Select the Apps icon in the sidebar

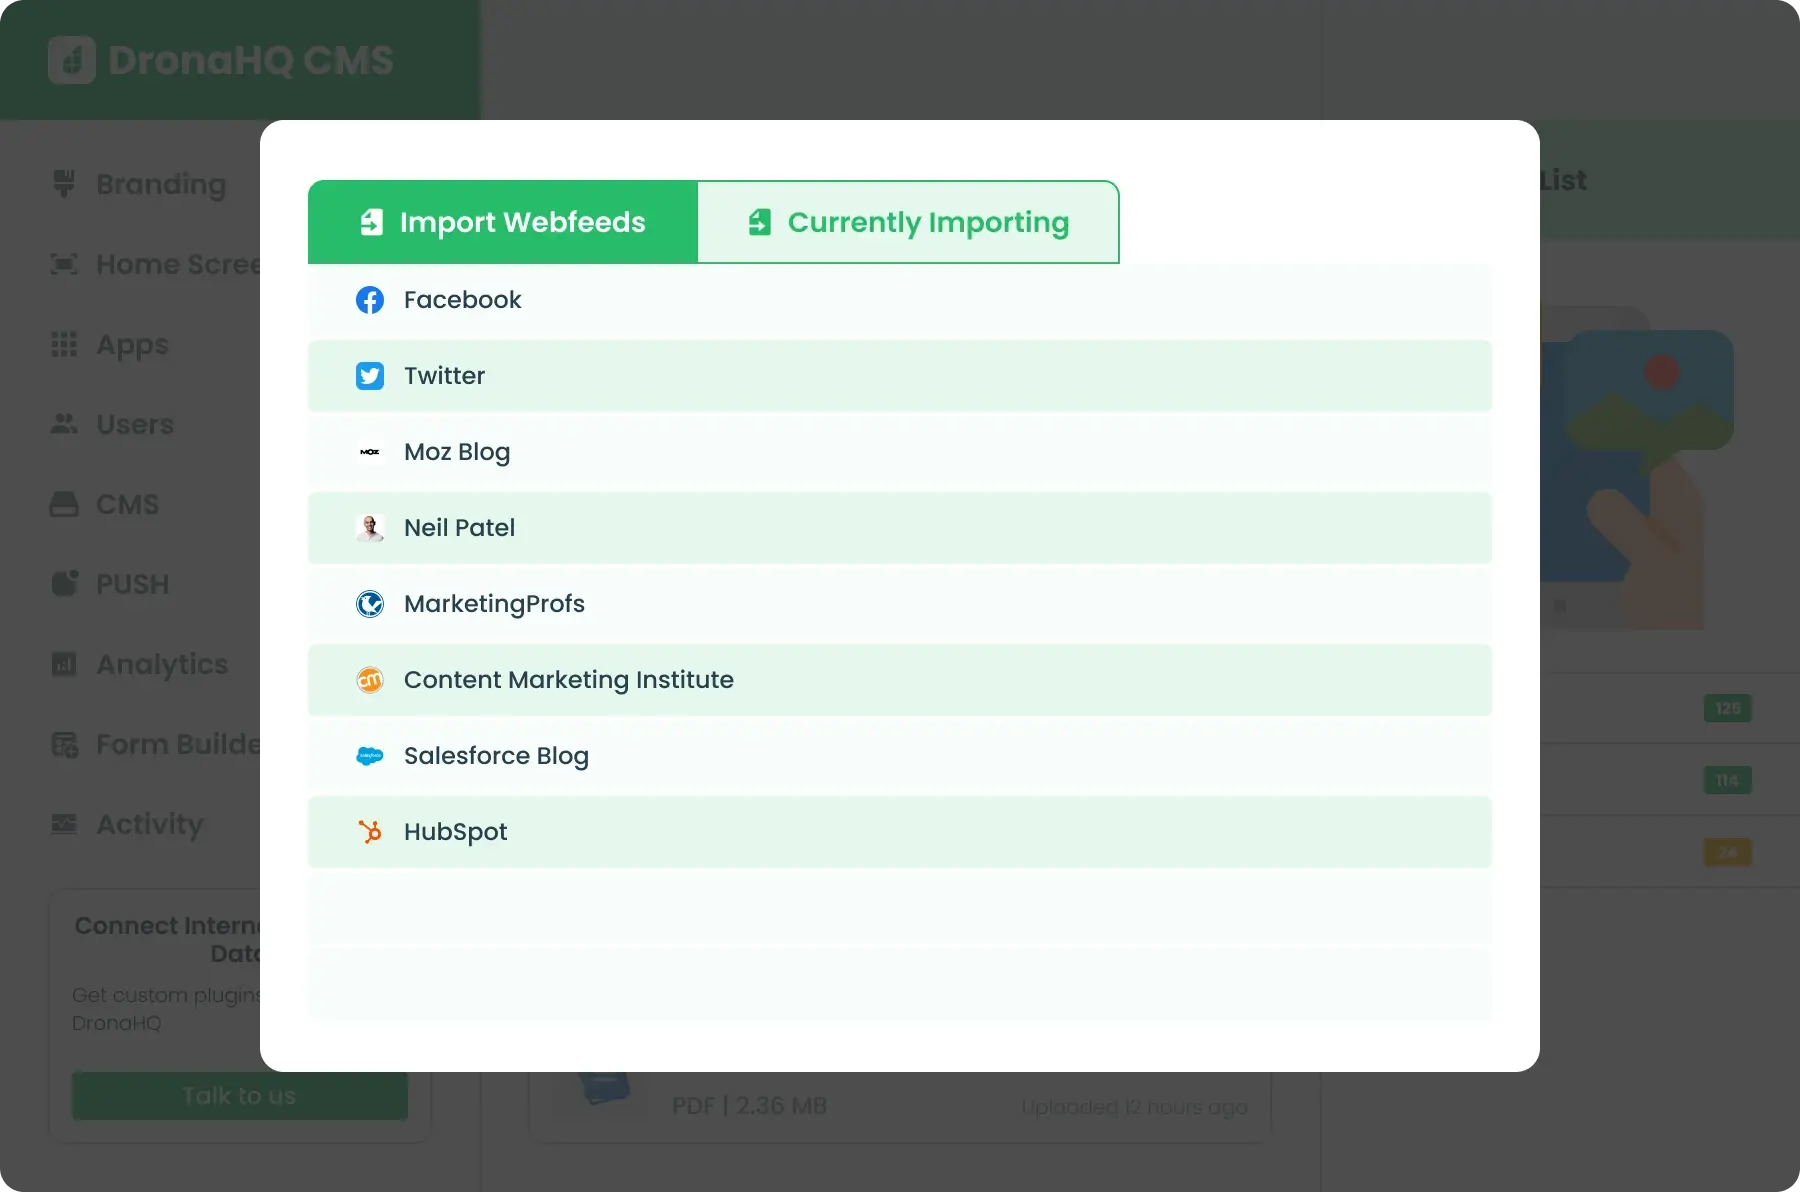[64, 344]
